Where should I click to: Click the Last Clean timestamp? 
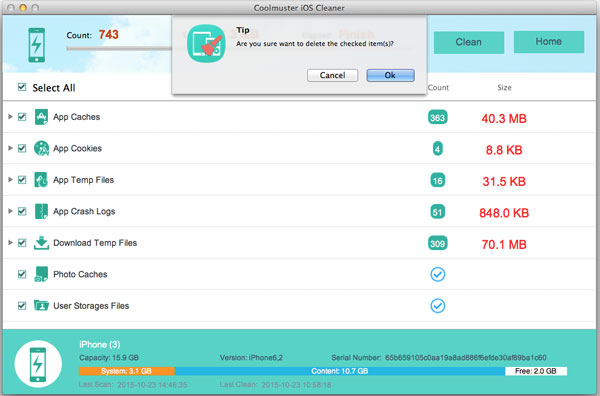point(296,385)
